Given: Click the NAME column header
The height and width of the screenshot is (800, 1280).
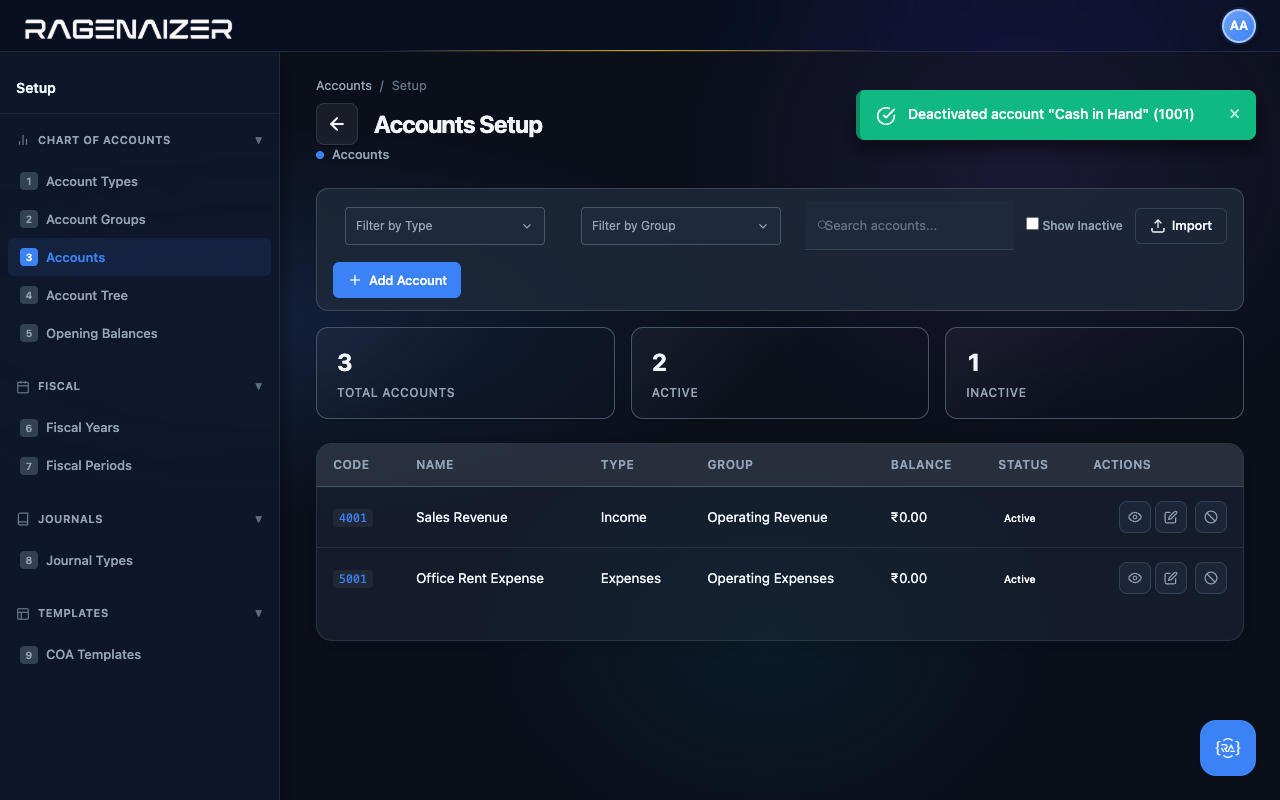Looking at the screenshot, I should point(435,465).
